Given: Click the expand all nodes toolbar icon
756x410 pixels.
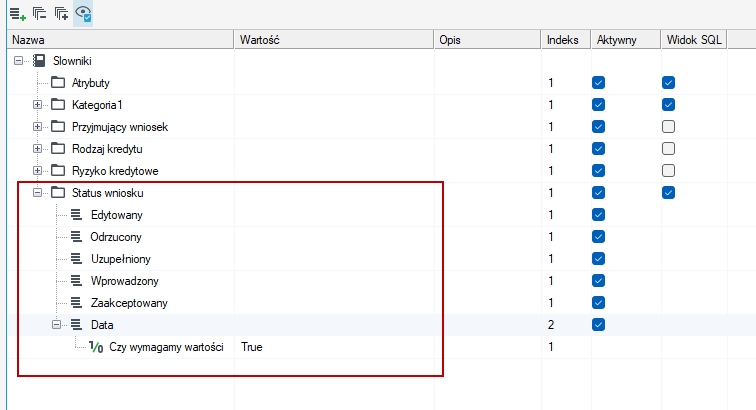Looking at the screenshot, I should click(61, 14).
